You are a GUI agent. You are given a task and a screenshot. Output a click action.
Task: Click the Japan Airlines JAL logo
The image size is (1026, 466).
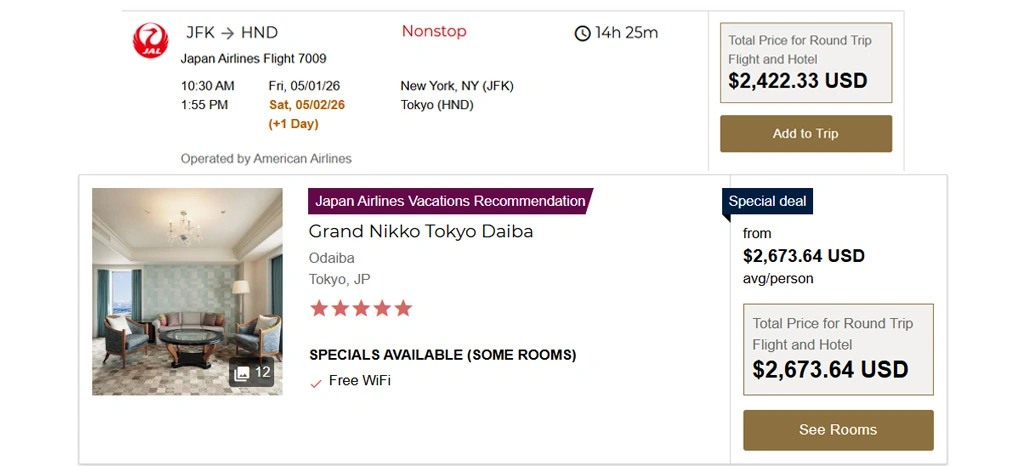151,41
